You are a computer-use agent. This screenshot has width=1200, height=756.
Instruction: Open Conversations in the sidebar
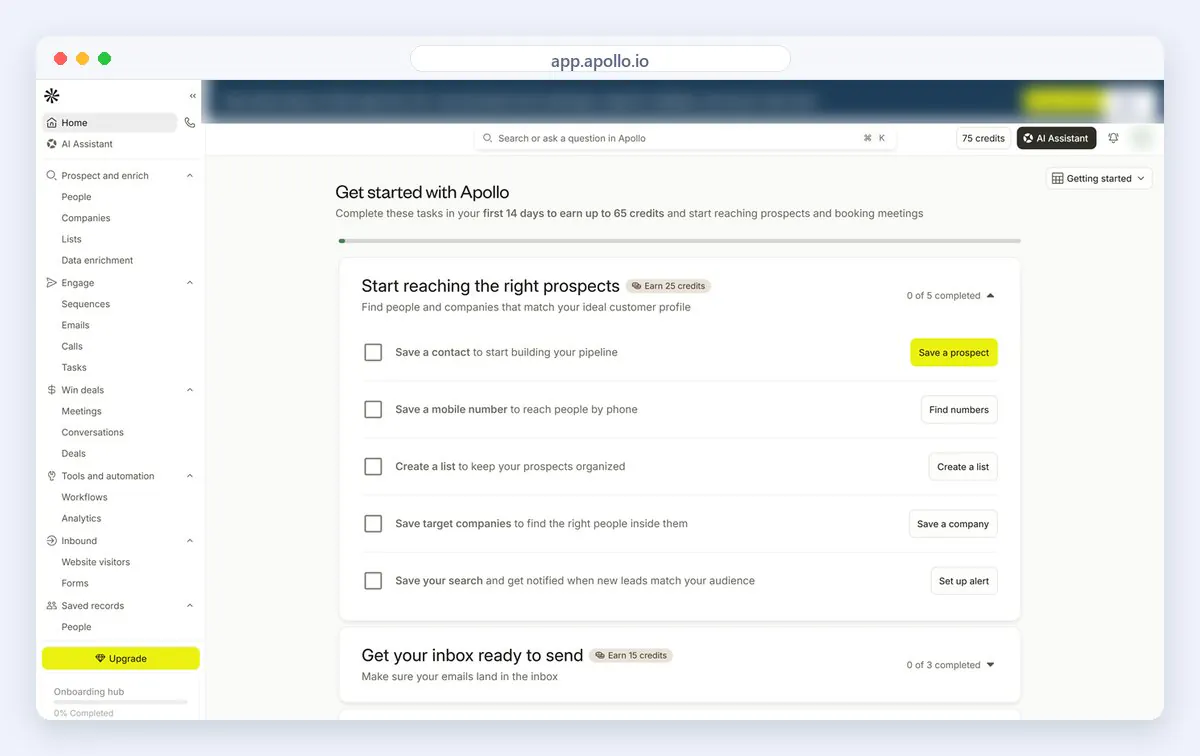tap(93, 432)
